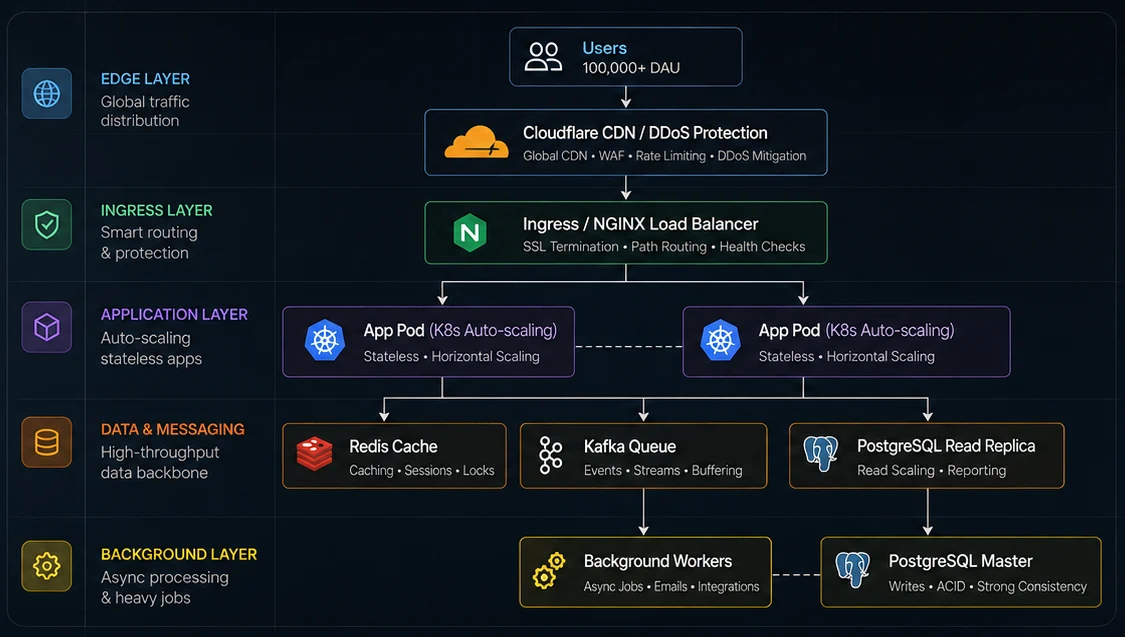Screen dimensions: 1125x637
Task: Click the Kafka logo icon
Action: [550, 455]
